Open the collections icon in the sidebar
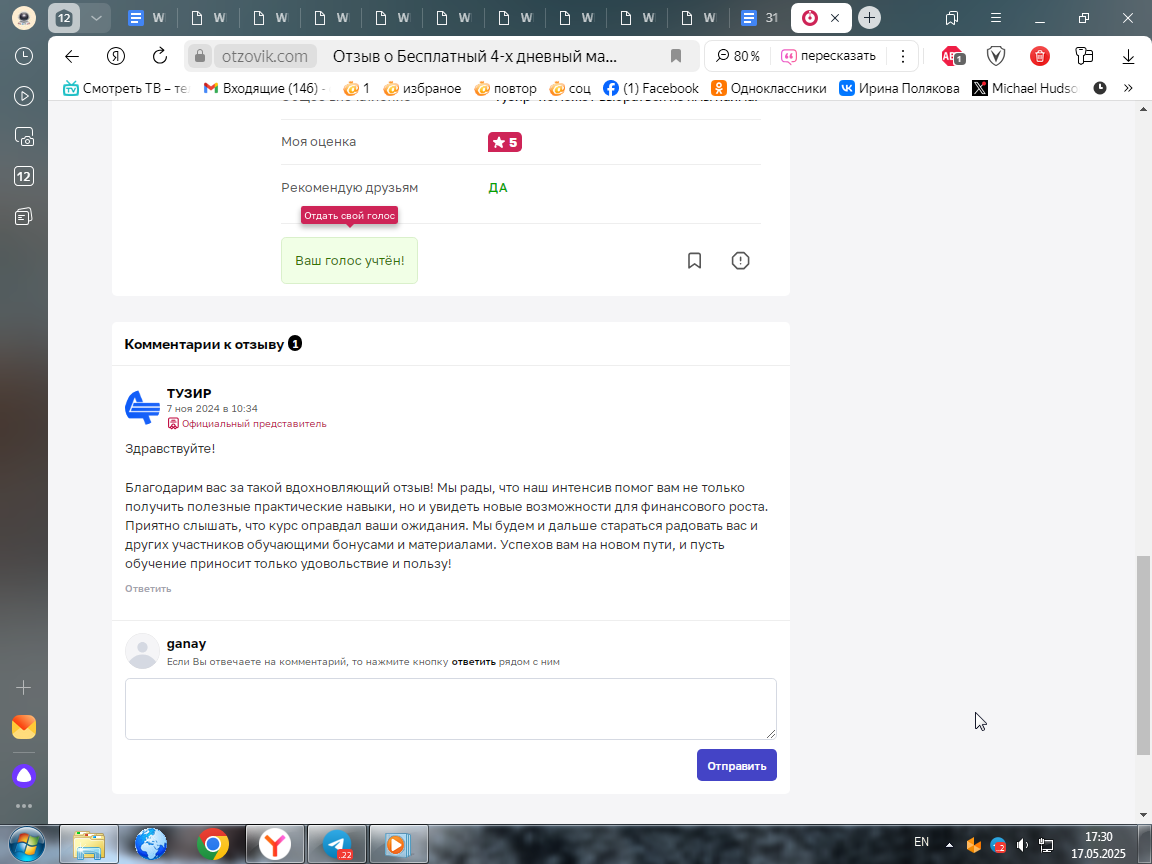Image resolution: width=1152 pixels, height=864 pixels. [24, 217]
